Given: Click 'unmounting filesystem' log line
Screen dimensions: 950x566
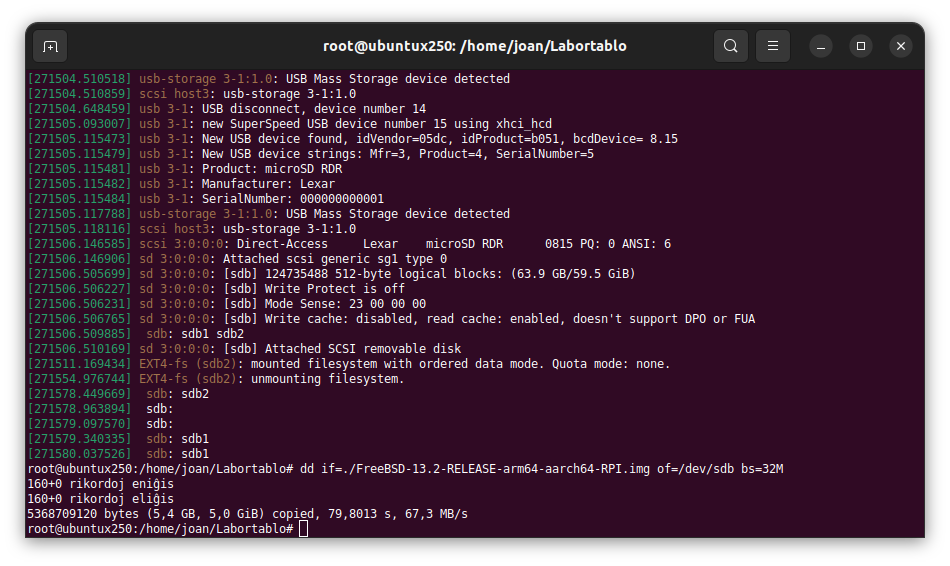Looking at the screenshot, I should tap(216, 379).
